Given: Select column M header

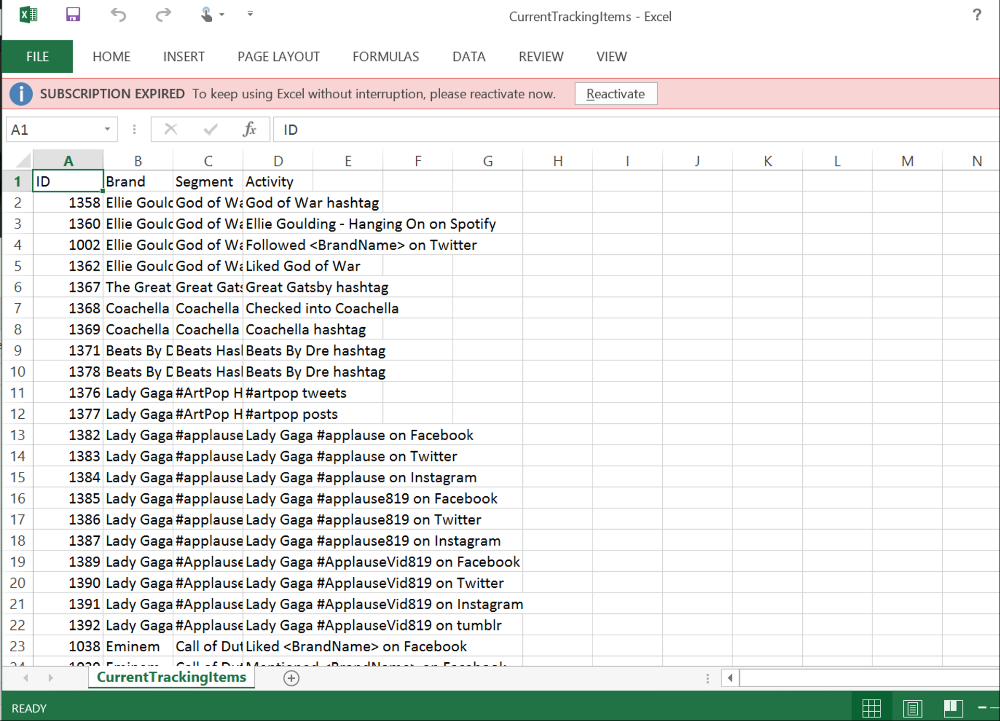Looking at the screenshot, I should coord(907,161).
